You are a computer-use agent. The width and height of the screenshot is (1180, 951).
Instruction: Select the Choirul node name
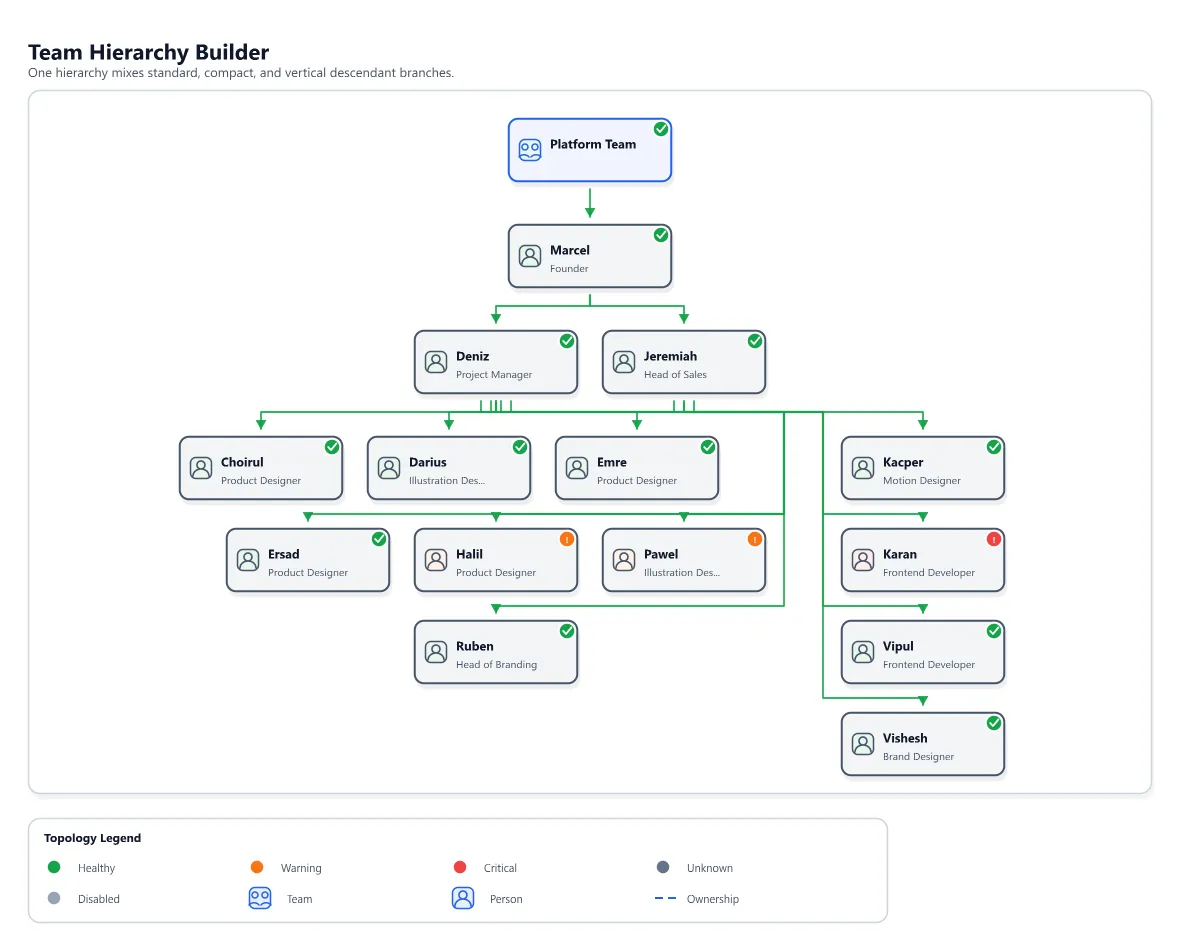click(242, 462)
